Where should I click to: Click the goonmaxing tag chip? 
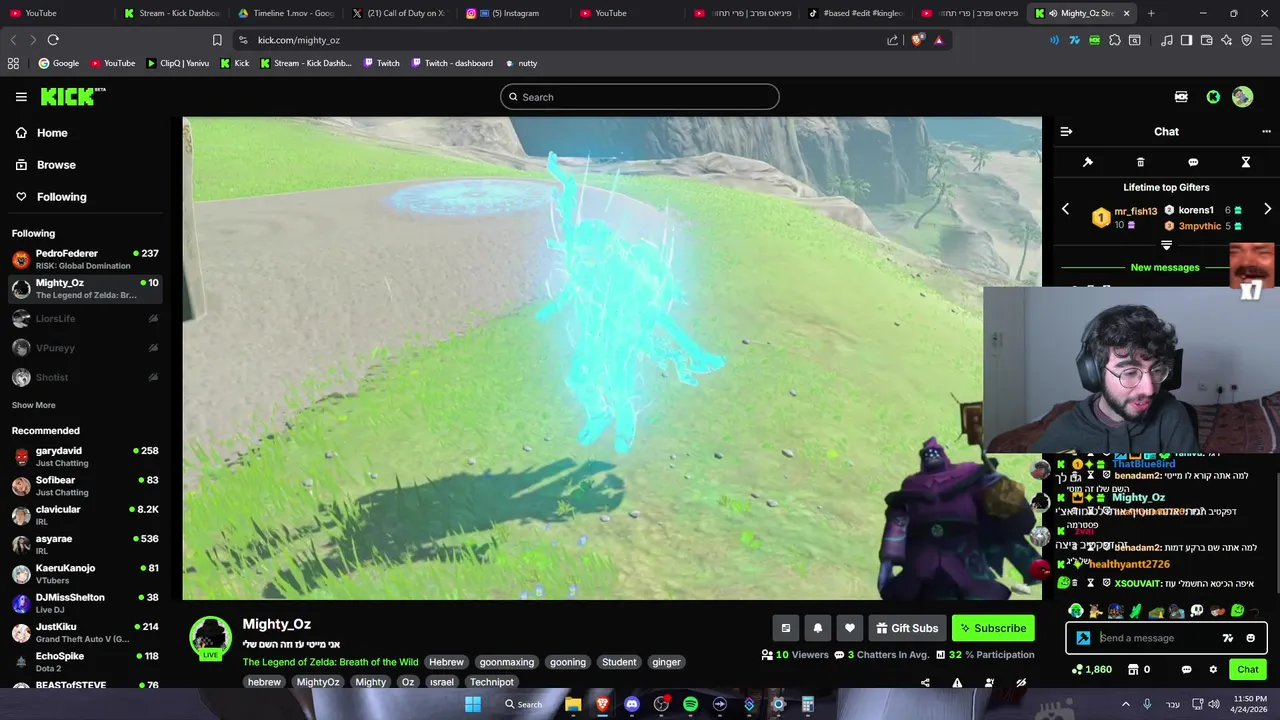pos(506,662)
